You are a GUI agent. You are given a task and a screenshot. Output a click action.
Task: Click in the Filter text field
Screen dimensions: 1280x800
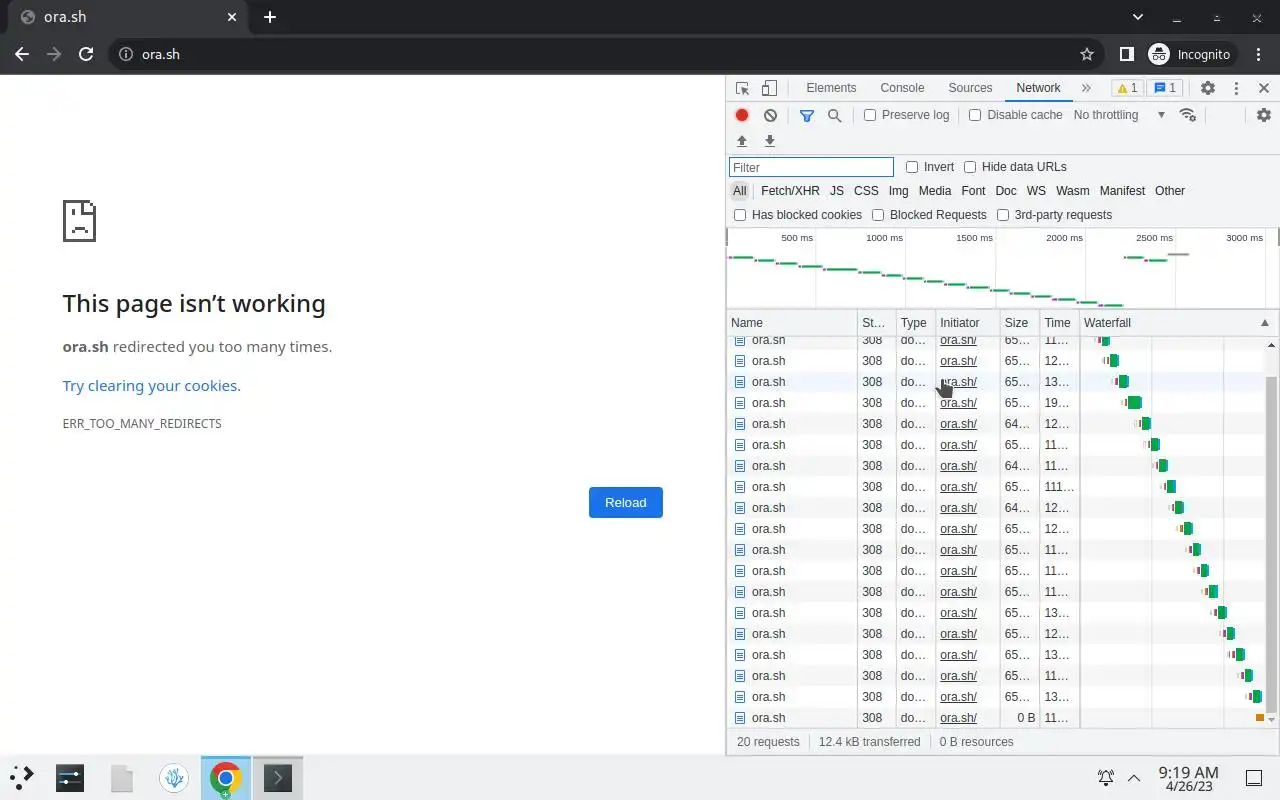coord(811,167)
